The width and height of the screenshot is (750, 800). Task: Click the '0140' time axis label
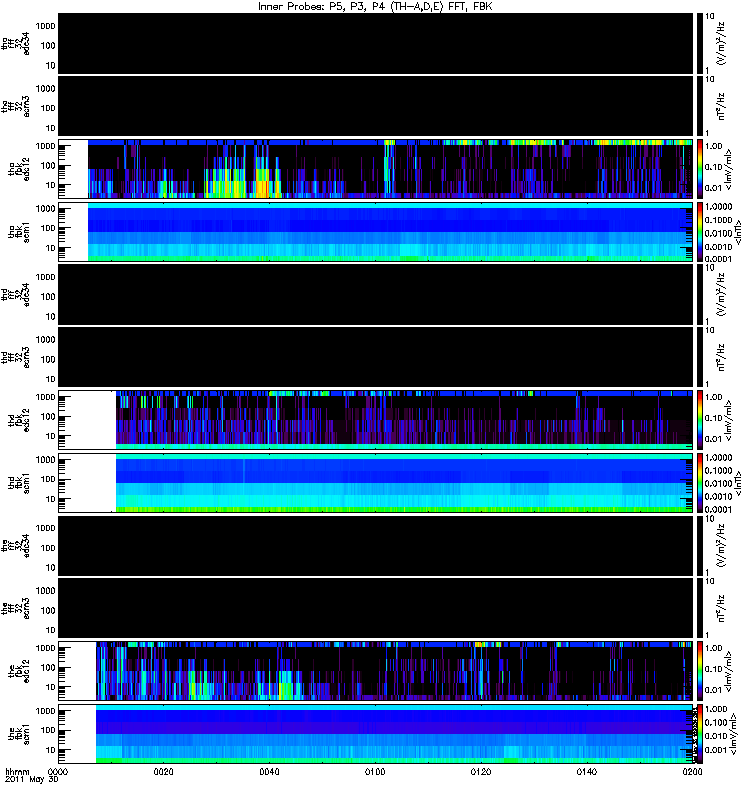tap(587, 771)
